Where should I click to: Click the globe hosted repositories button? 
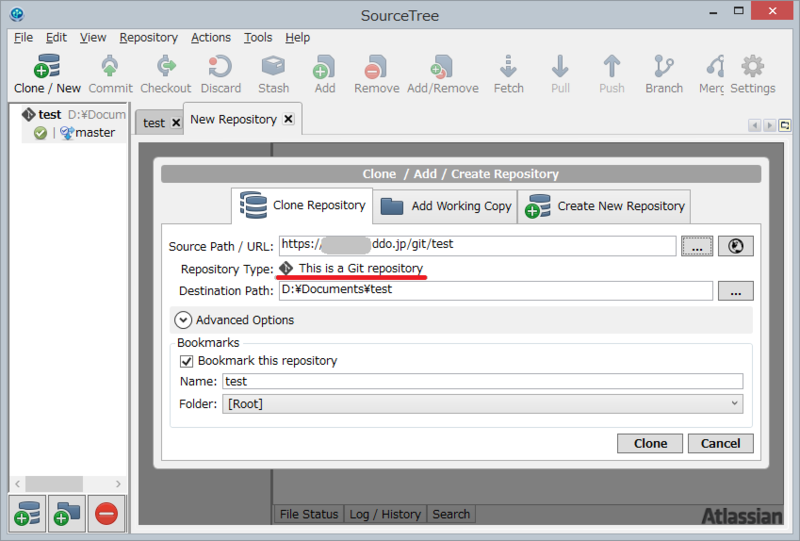pos(736,246)
